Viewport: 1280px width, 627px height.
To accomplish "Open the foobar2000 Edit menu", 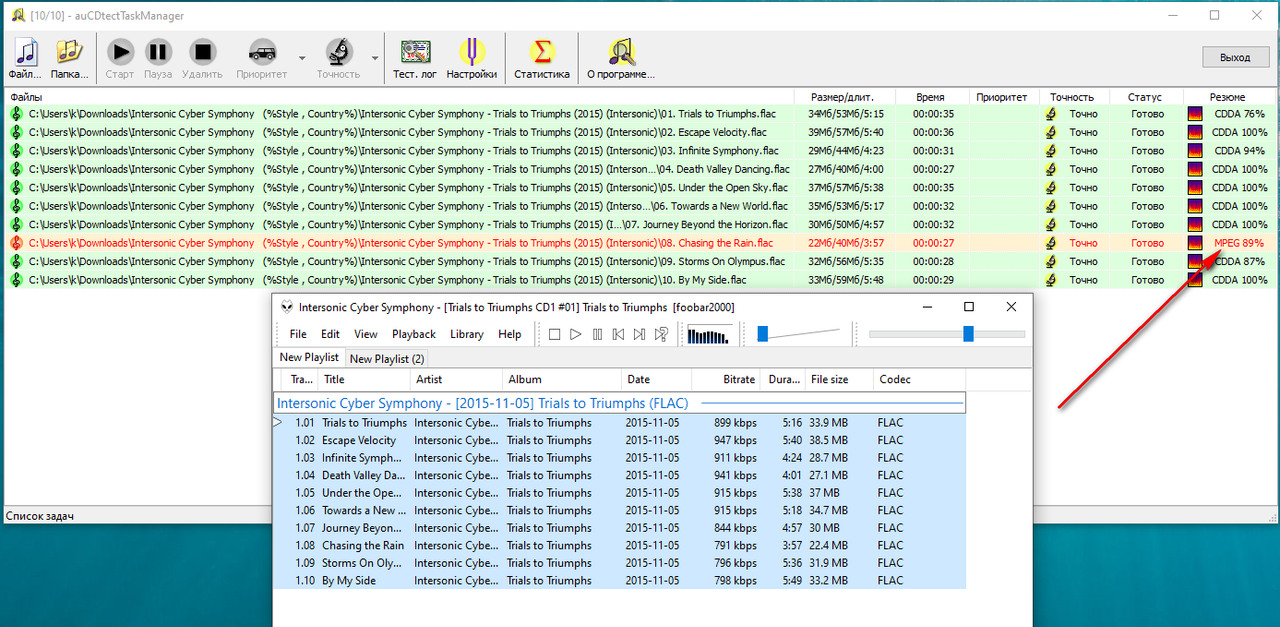I will 330,334.
